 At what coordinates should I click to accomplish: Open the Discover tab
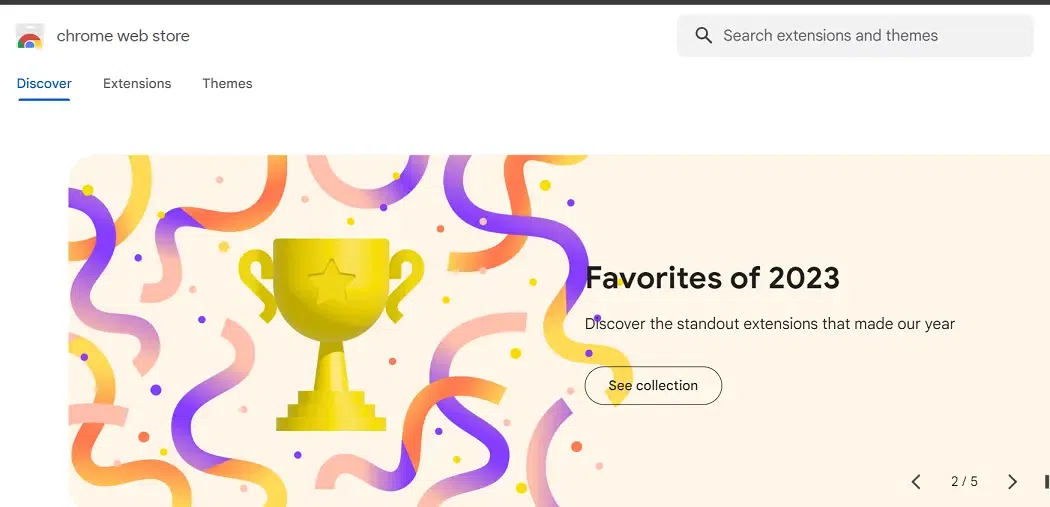point(44,84)
